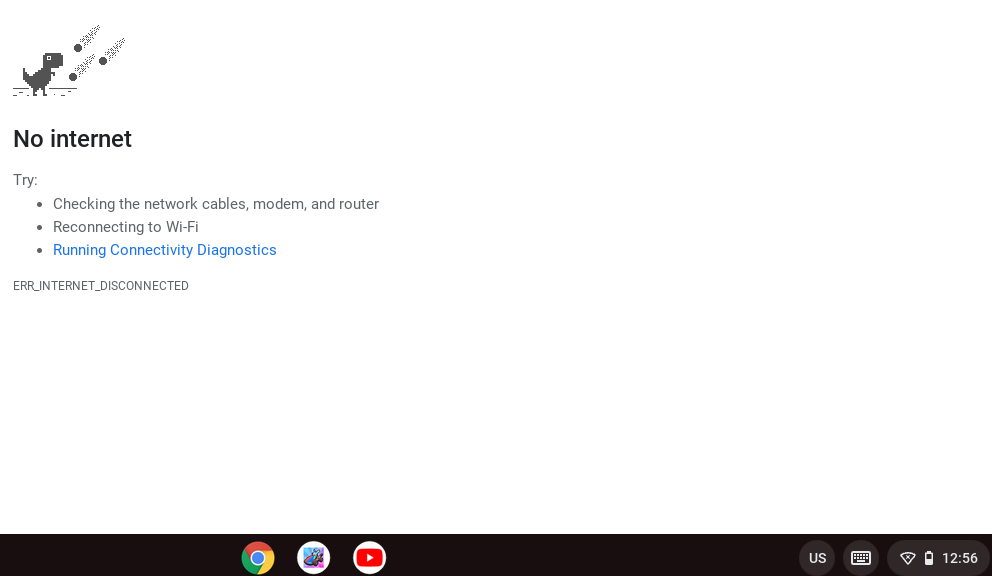This screenshot has width=992, height=576.
Task: Open the colorful app between Chrome and YouTube
Action: click(314, 557)
